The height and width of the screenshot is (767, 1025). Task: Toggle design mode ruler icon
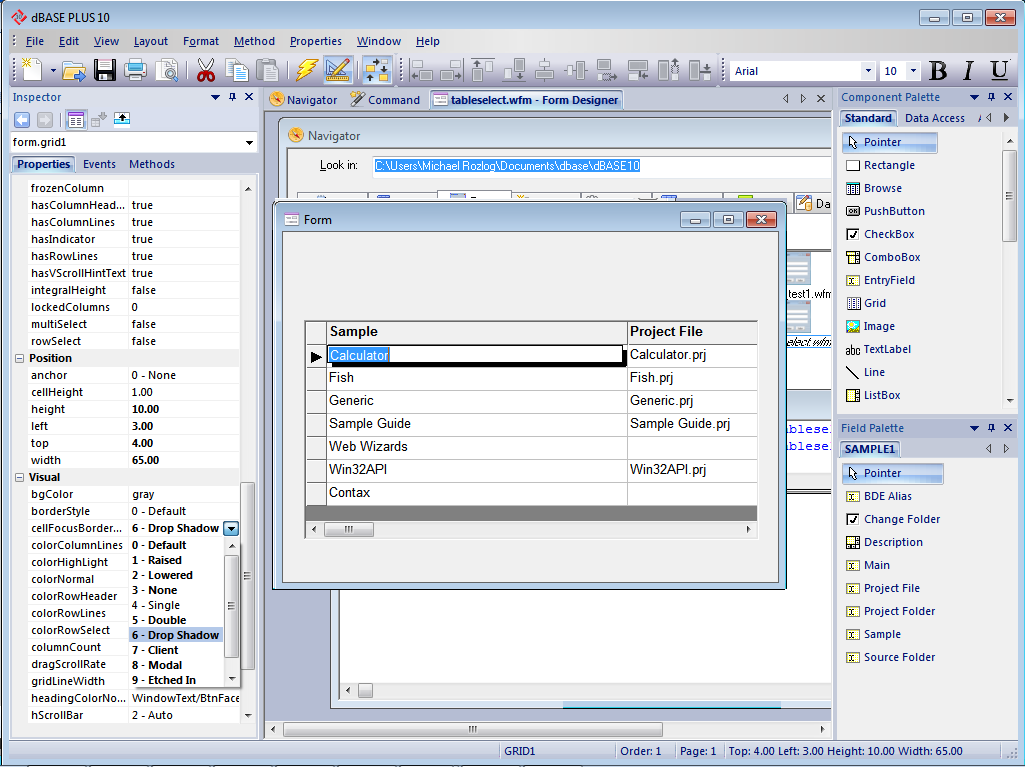pos(338,70)
